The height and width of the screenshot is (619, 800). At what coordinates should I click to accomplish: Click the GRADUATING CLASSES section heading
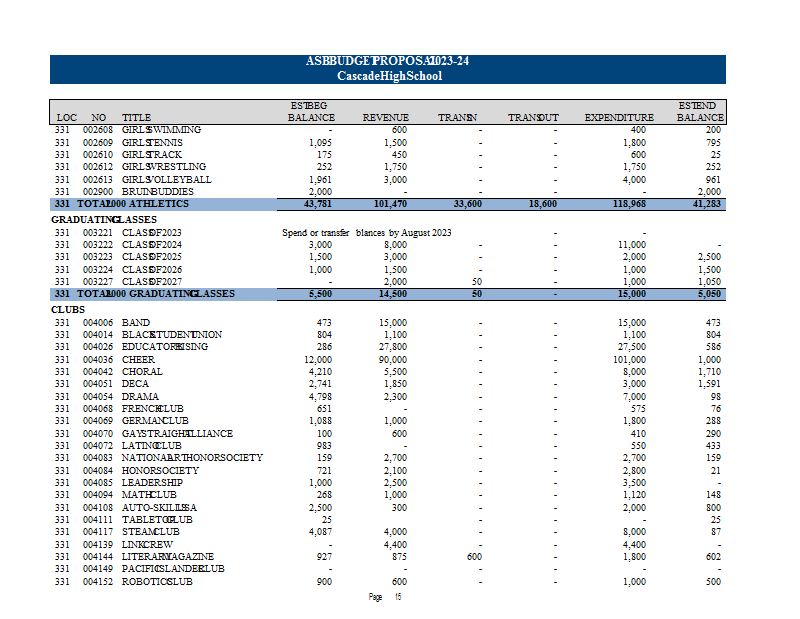104,220
